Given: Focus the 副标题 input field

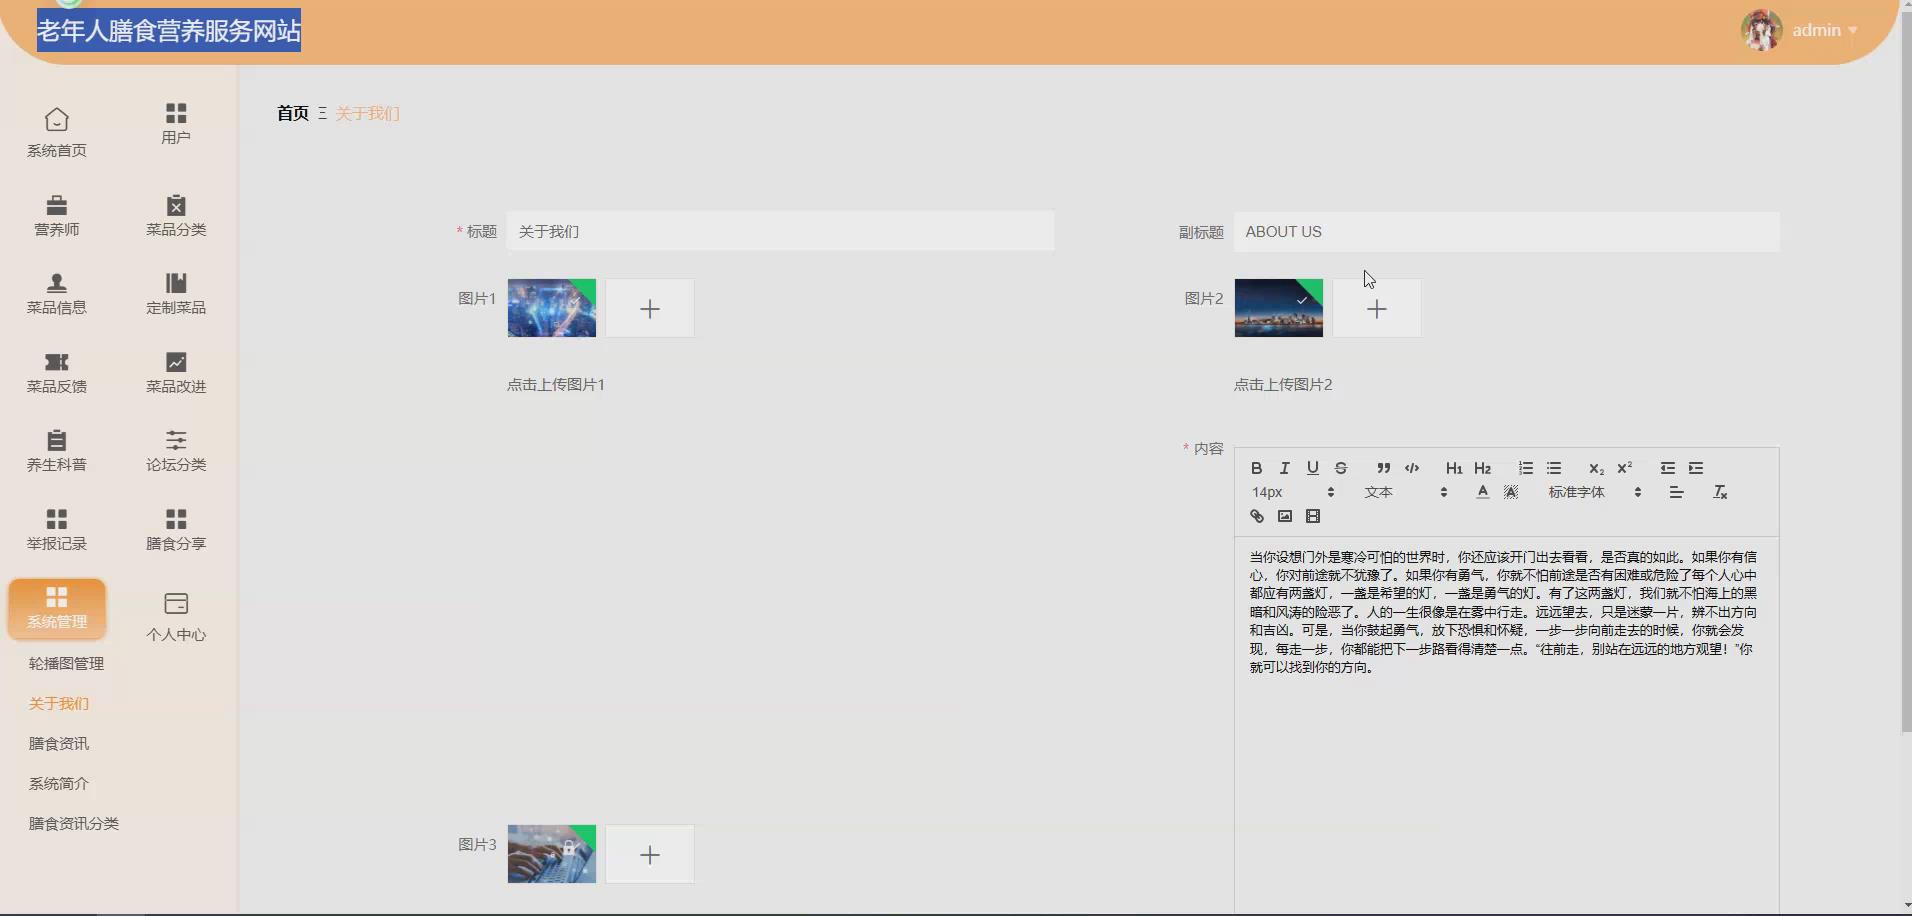Looking at the screenshot, I should click(1506, 231).
